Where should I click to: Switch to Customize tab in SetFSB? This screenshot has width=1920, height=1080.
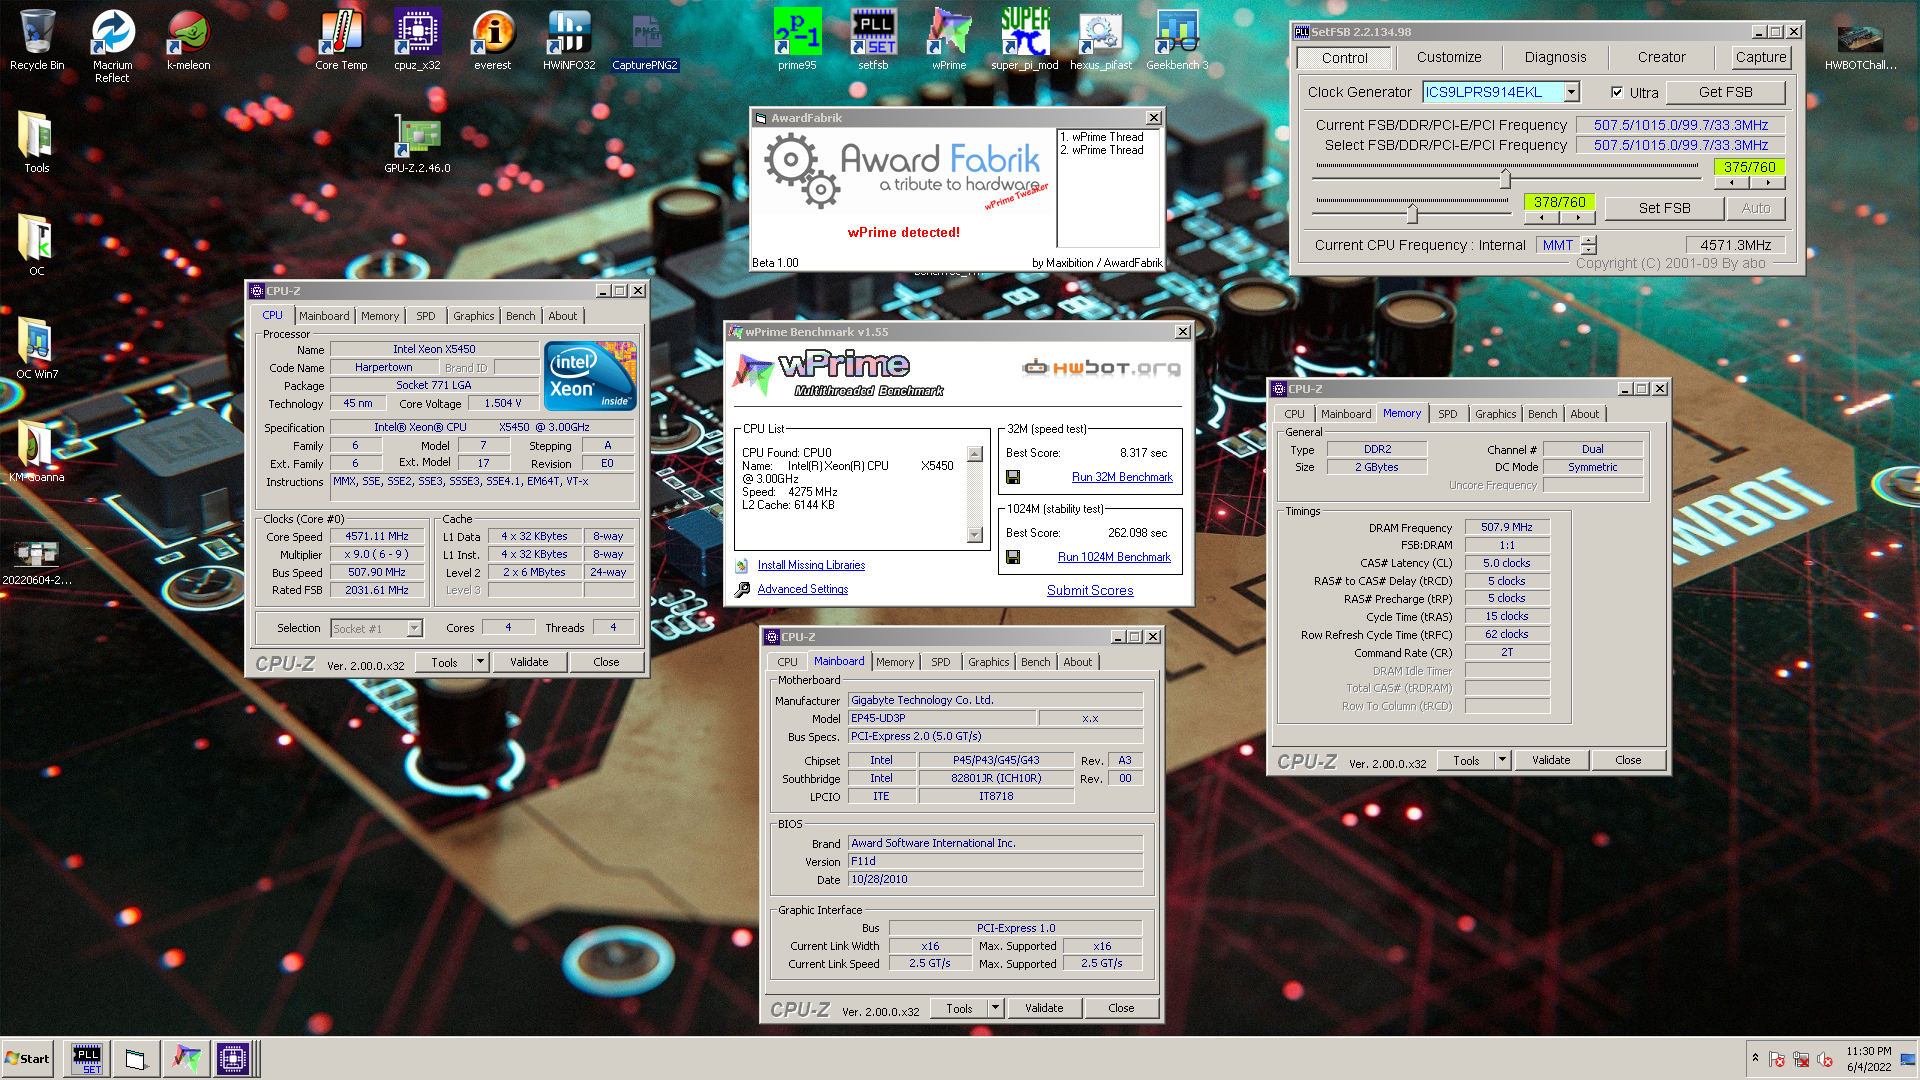tap(1449, 58)
